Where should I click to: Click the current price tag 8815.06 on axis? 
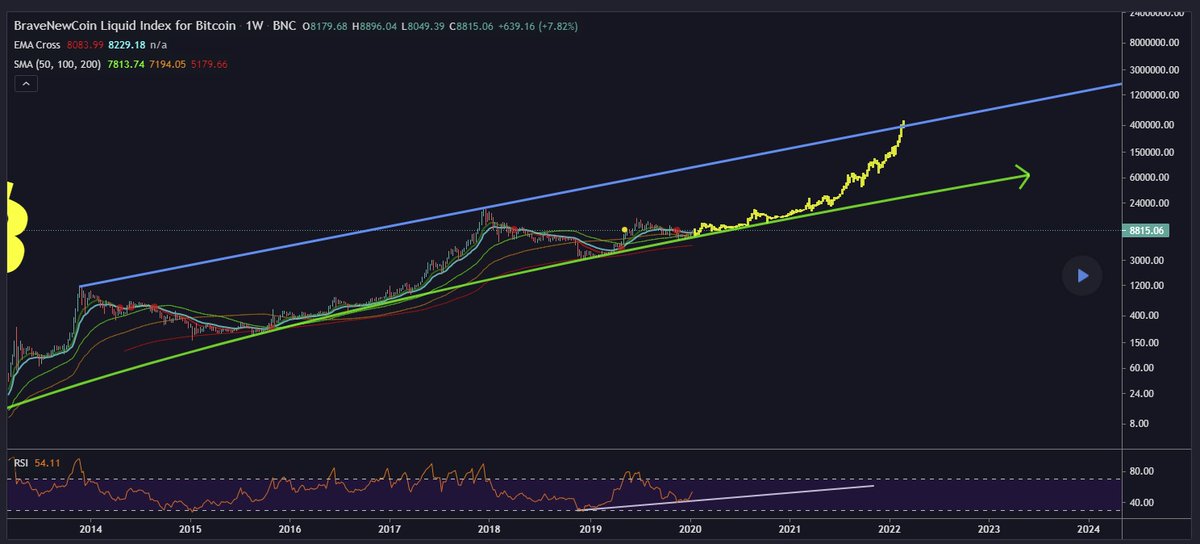[x=1144, y=230]
